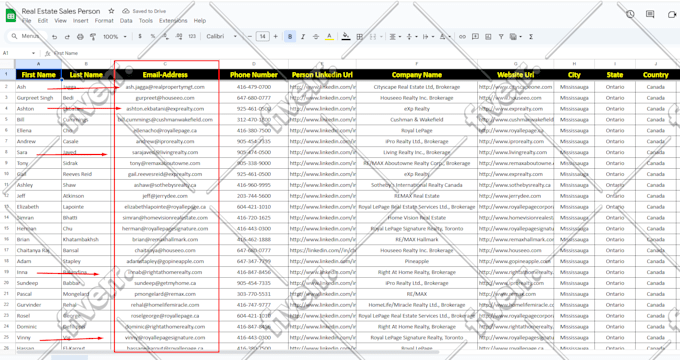Click the gurpreet@houseeo.com email cell
Screen dimensions: 680x360
[165, 98]
